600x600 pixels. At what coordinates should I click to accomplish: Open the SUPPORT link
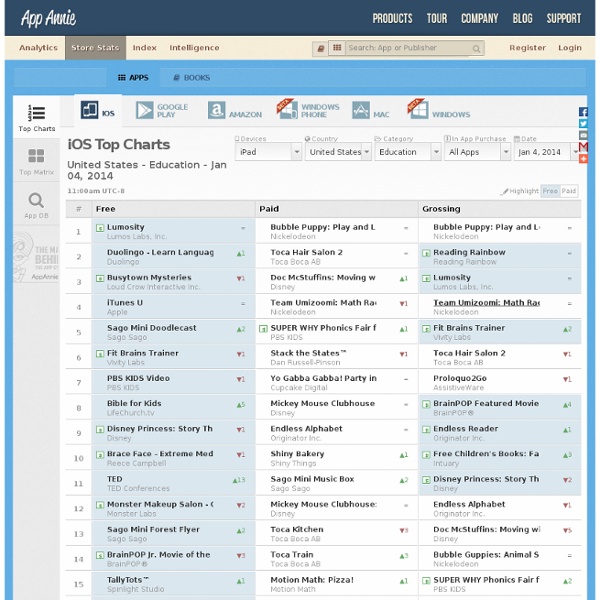pos(564,18)
